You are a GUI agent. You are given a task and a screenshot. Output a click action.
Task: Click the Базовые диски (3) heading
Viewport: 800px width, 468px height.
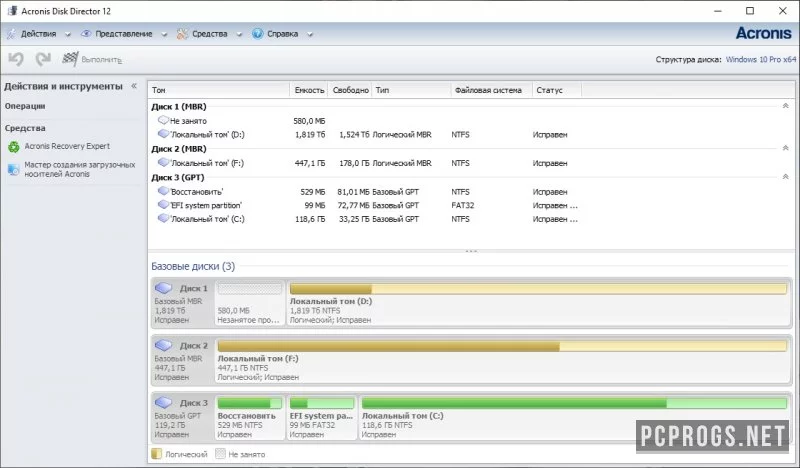click(x=193, y=266)
